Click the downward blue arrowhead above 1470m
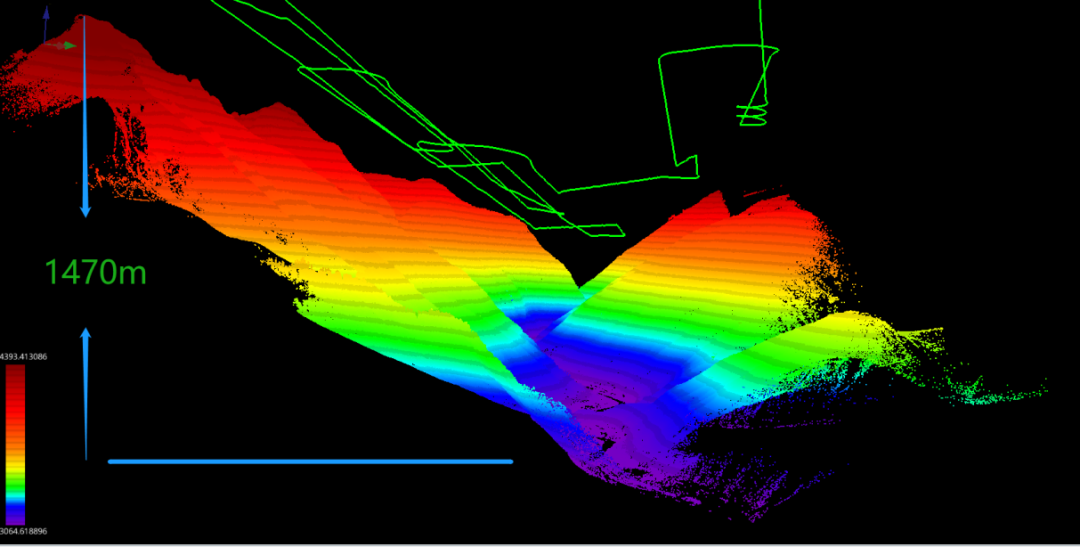Viewport: 1080px width, 547px height. point(85,209)
